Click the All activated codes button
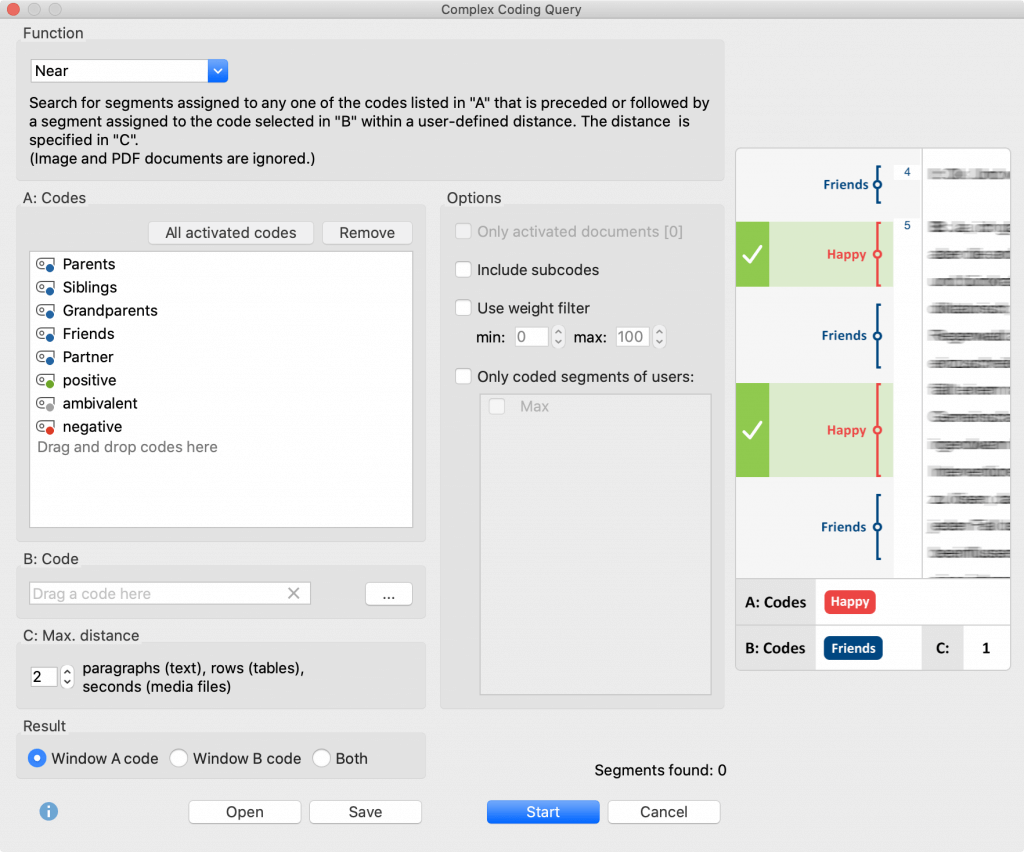This screenshot has height=852, width=1024. [x=231, y=233]
